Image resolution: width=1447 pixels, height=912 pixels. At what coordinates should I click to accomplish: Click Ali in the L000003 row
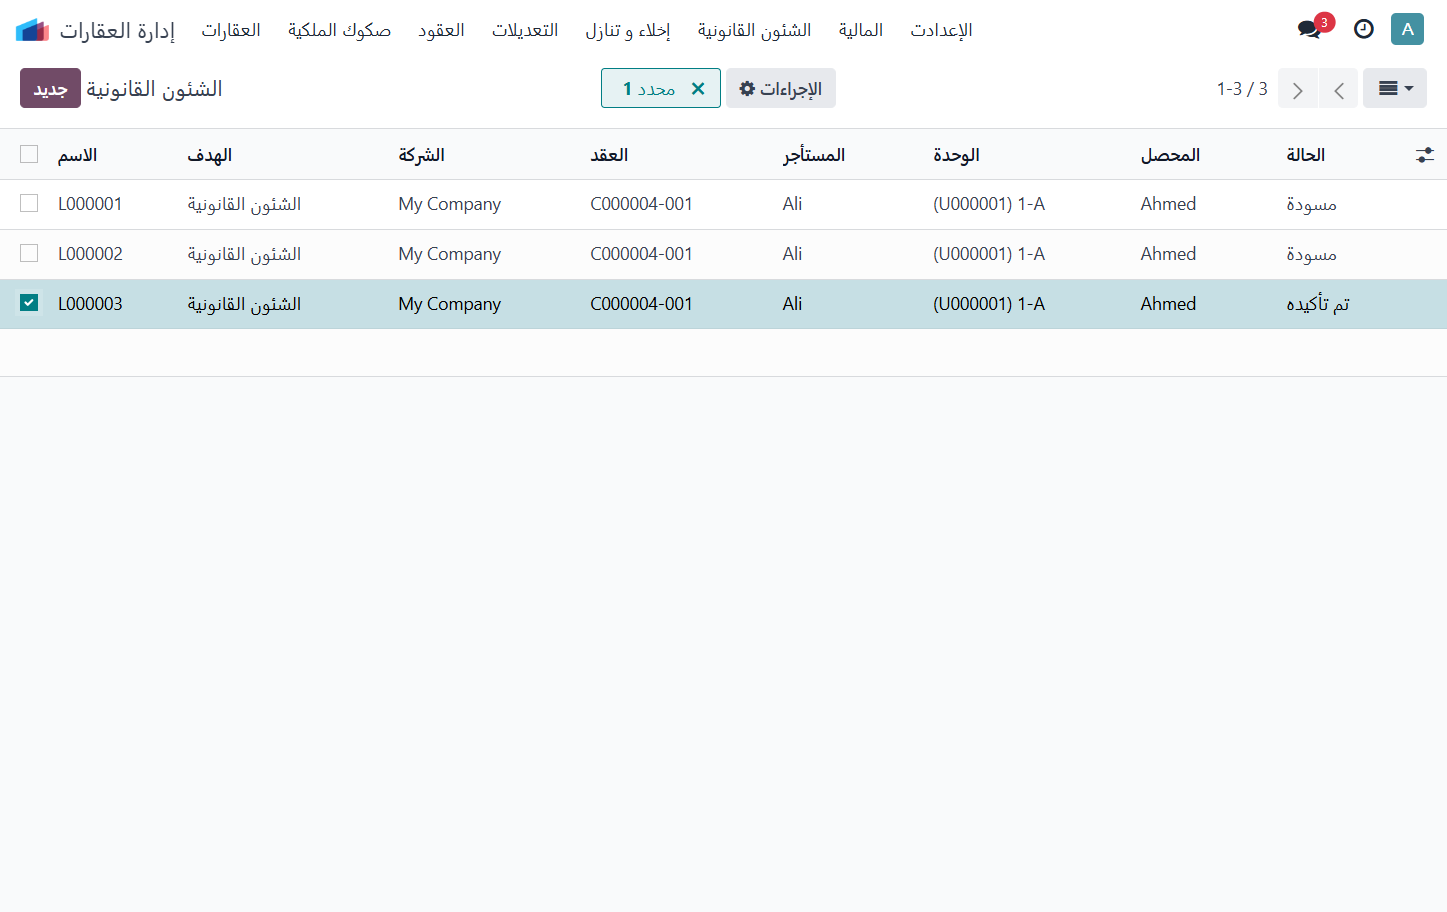pyautogui.click(x=792, y=304)
